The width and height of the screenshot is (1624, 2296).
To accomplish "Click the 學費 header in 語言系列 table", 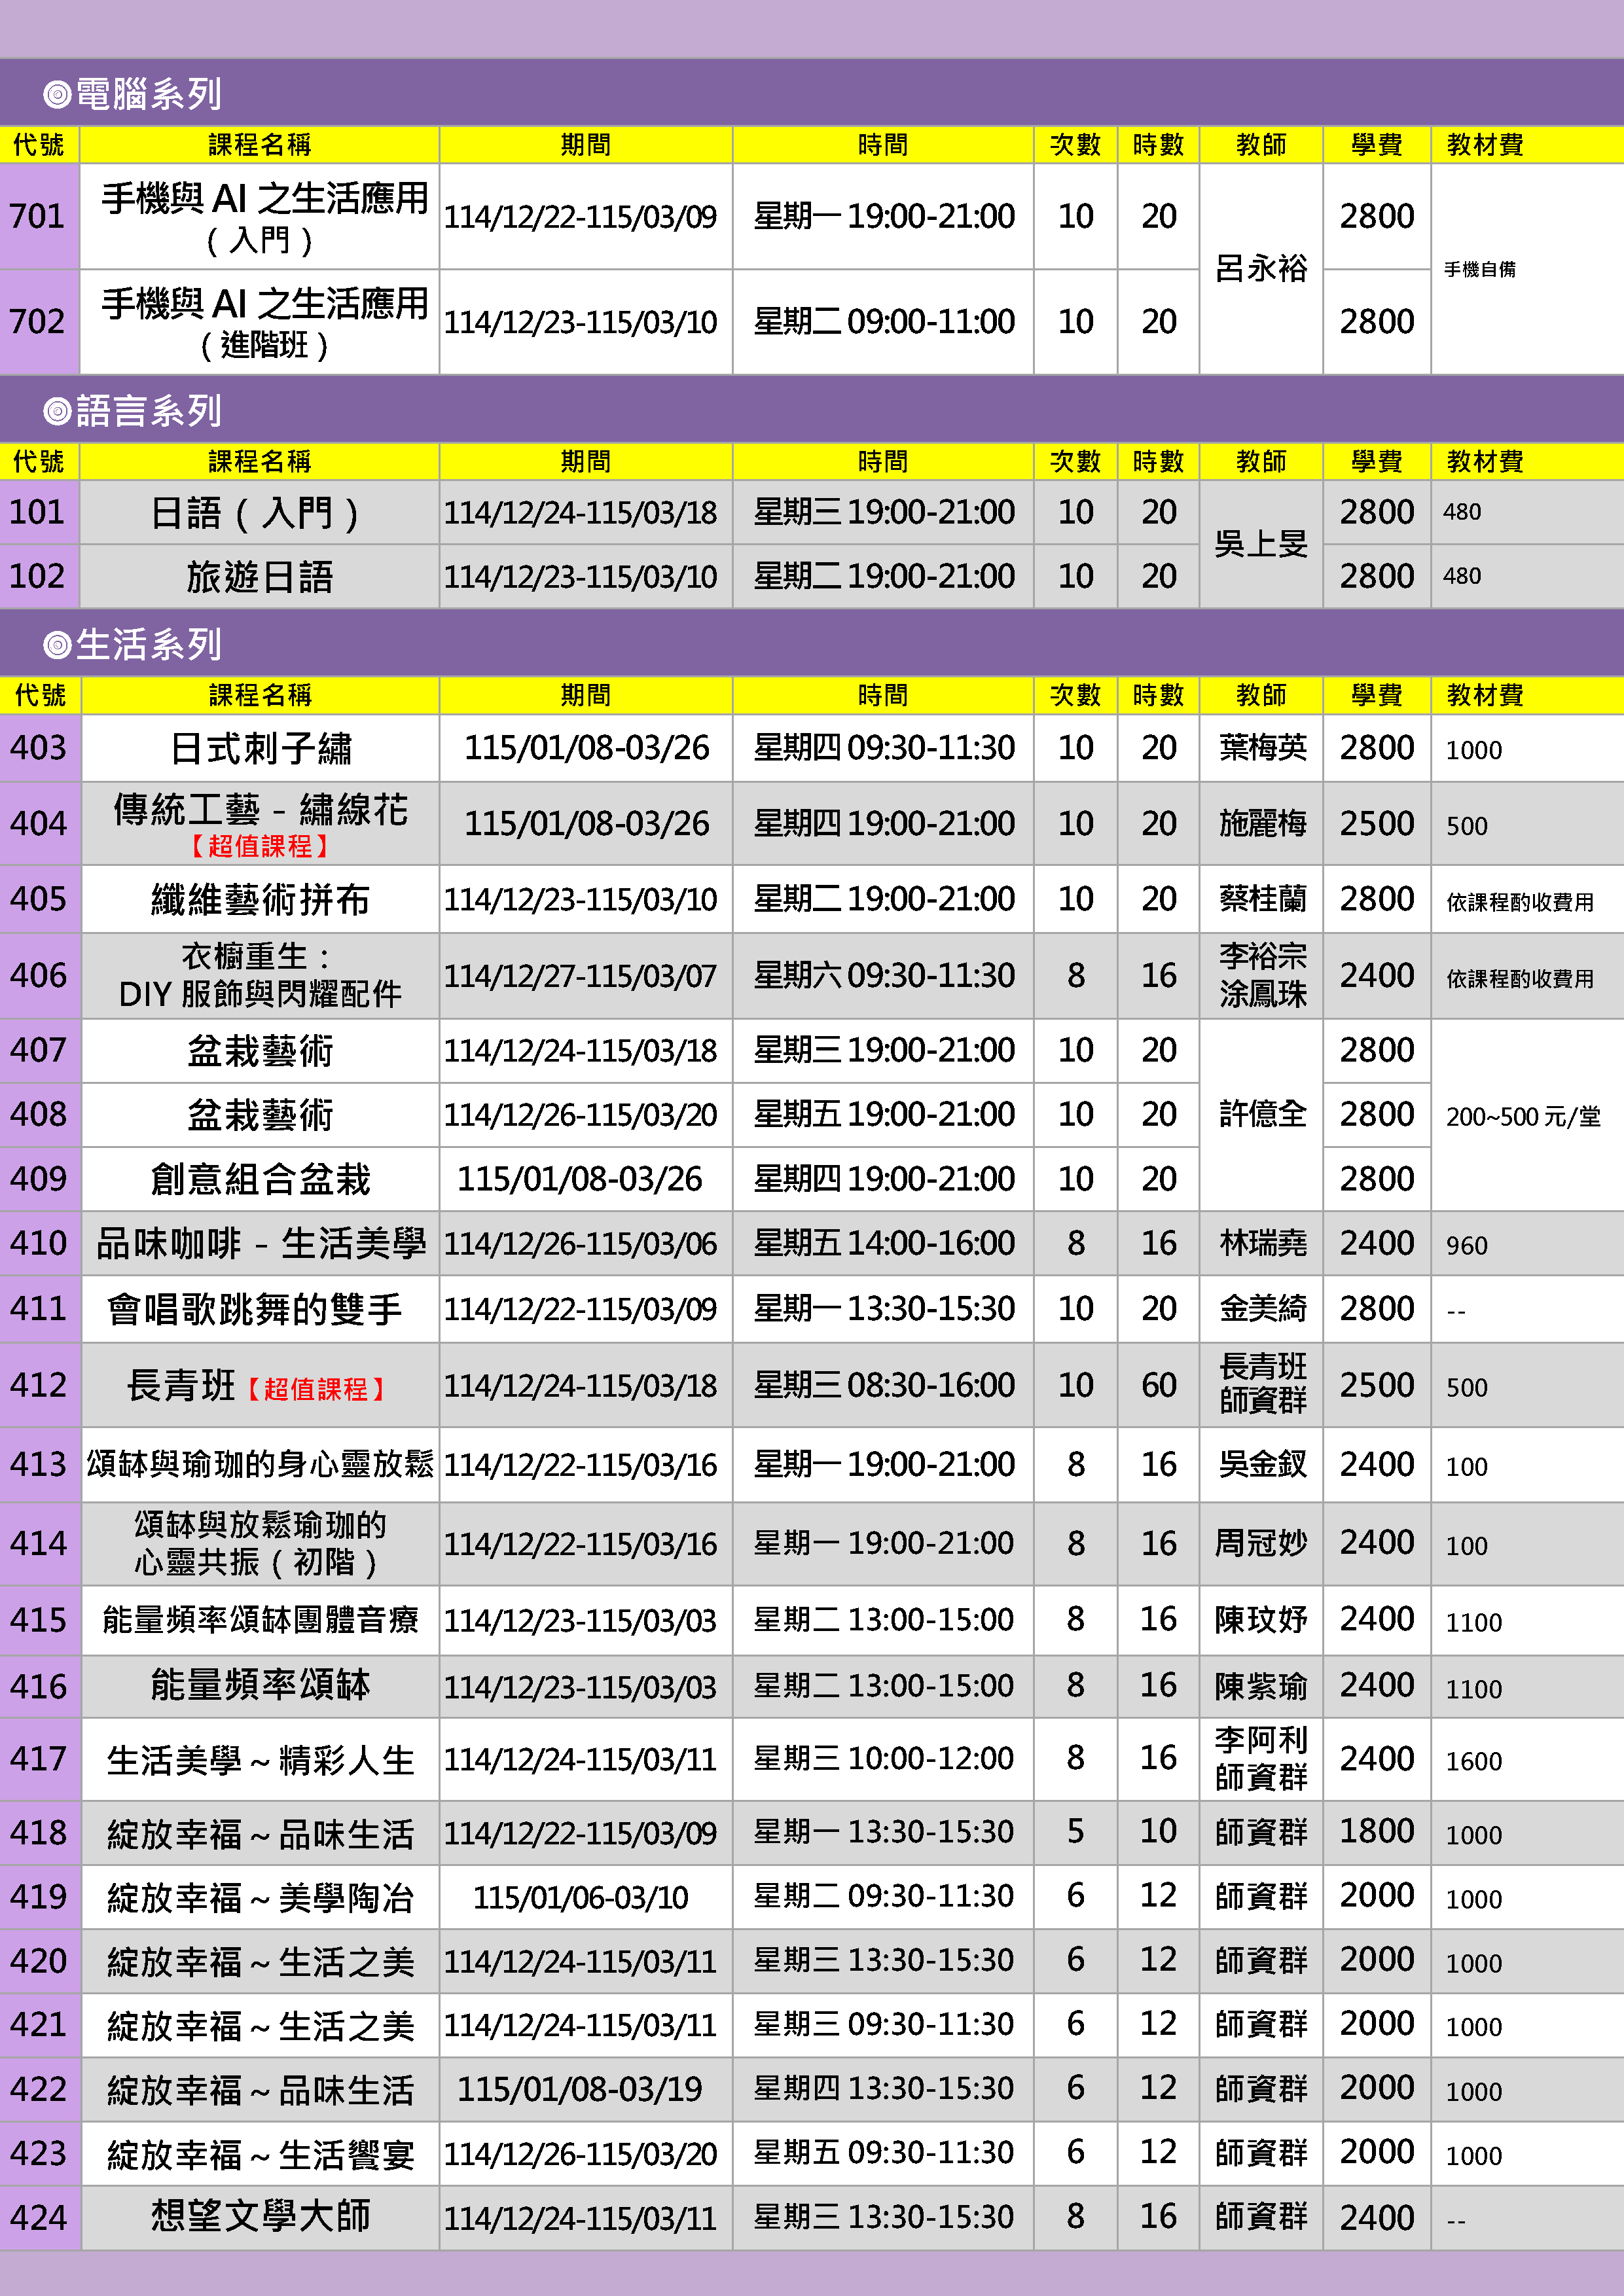I will (x=1376, y=461).
